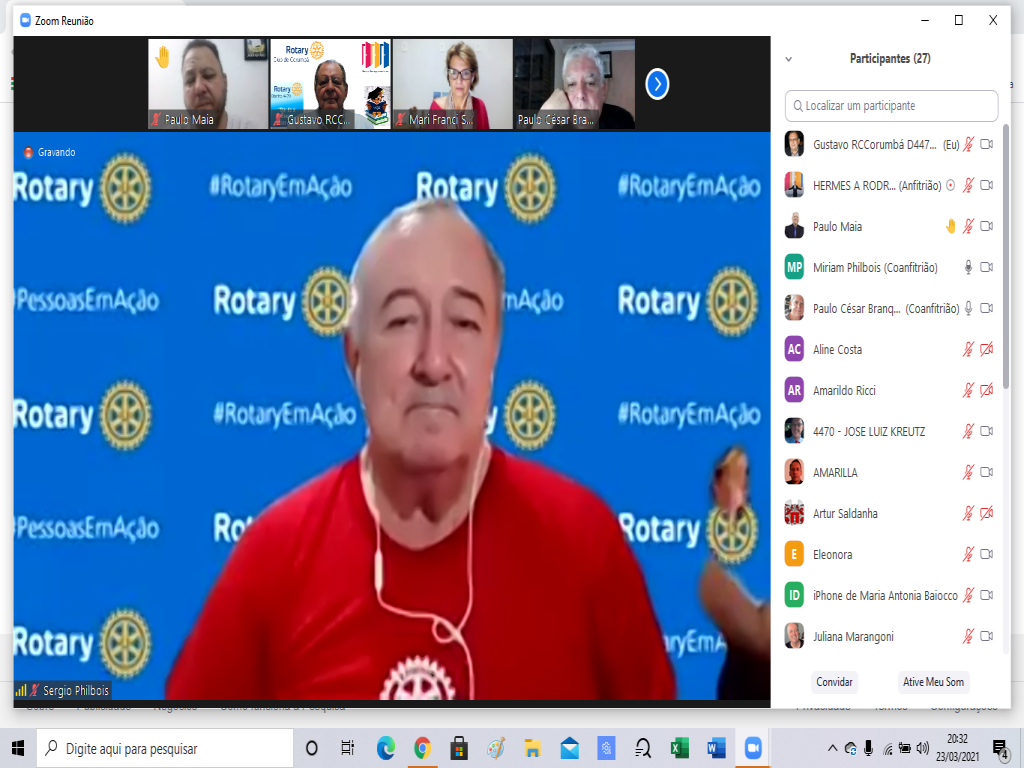The width and height of the screenshot is (1024, 768).
Task: Click Aline Costa's disabled camera icon
Action: (x=986, y=349)
